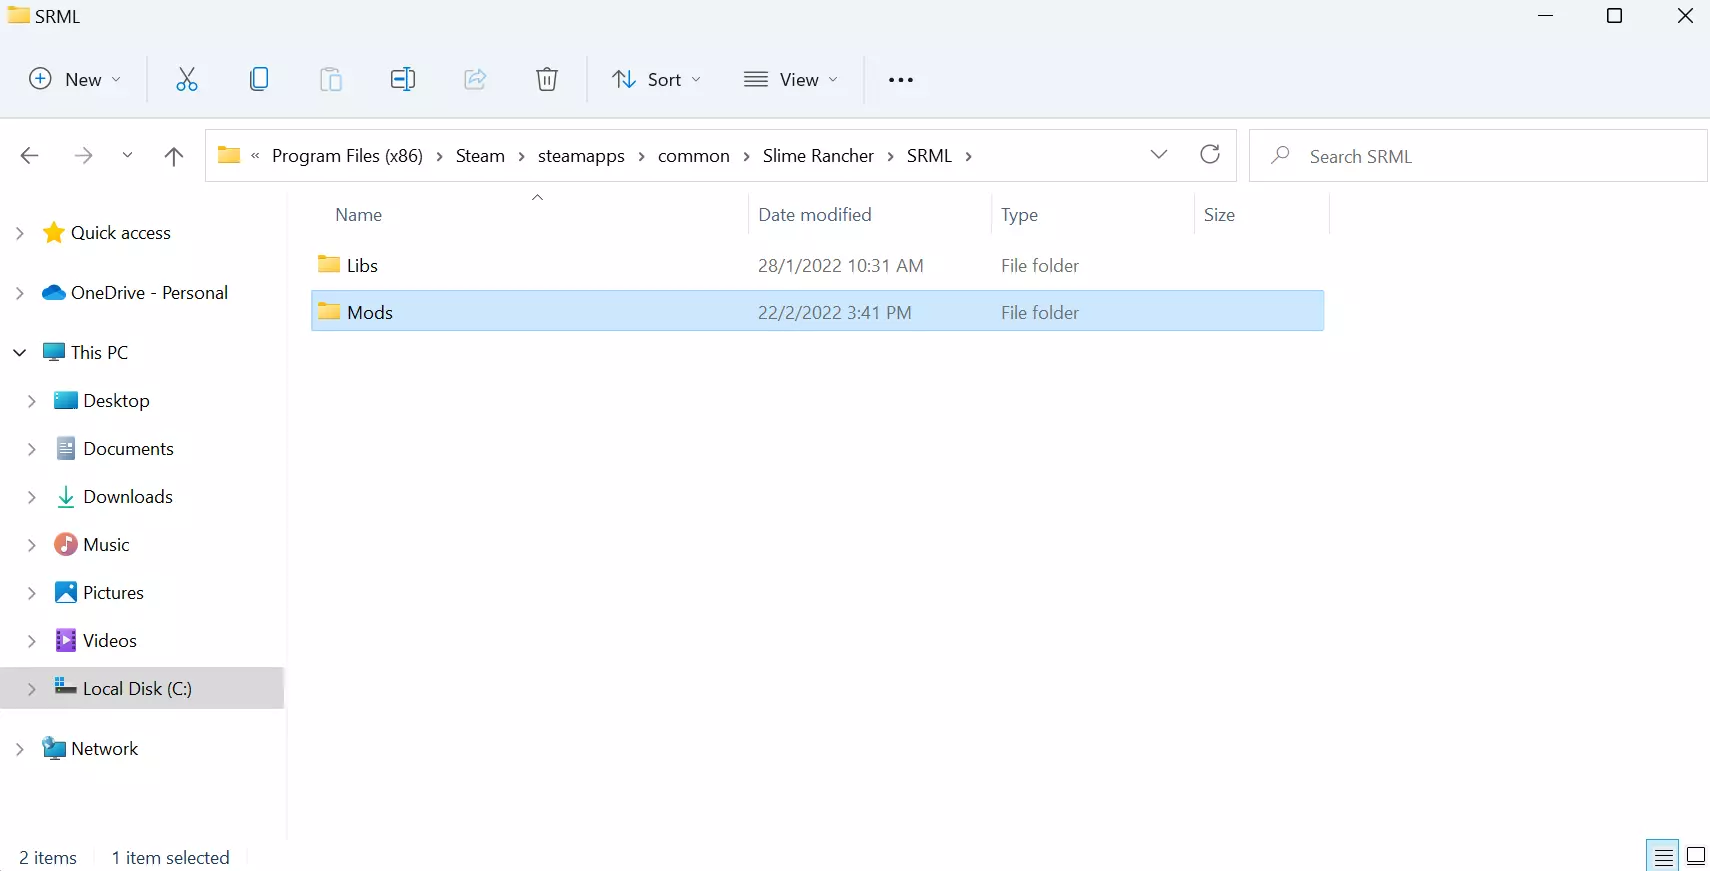Show hidden parent folders via double chevron
Screen dimensions: 1710x871
[x=255, y=155]
